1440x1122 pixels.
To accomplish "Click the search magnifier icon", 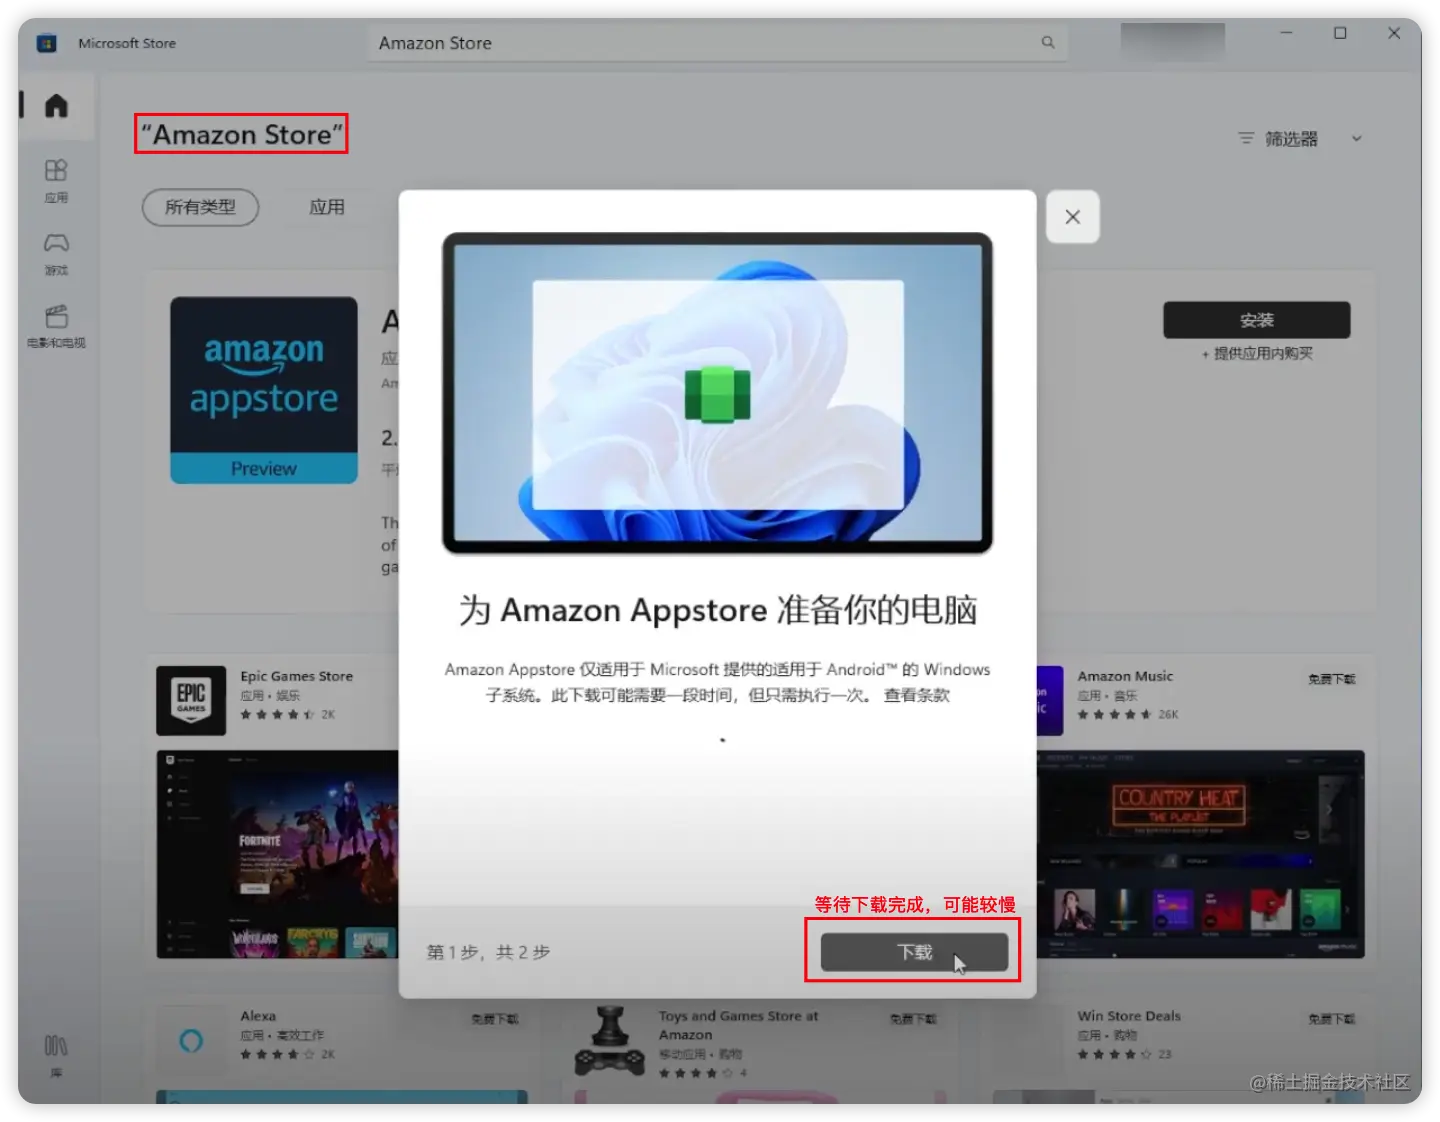I will point(1048,43).
